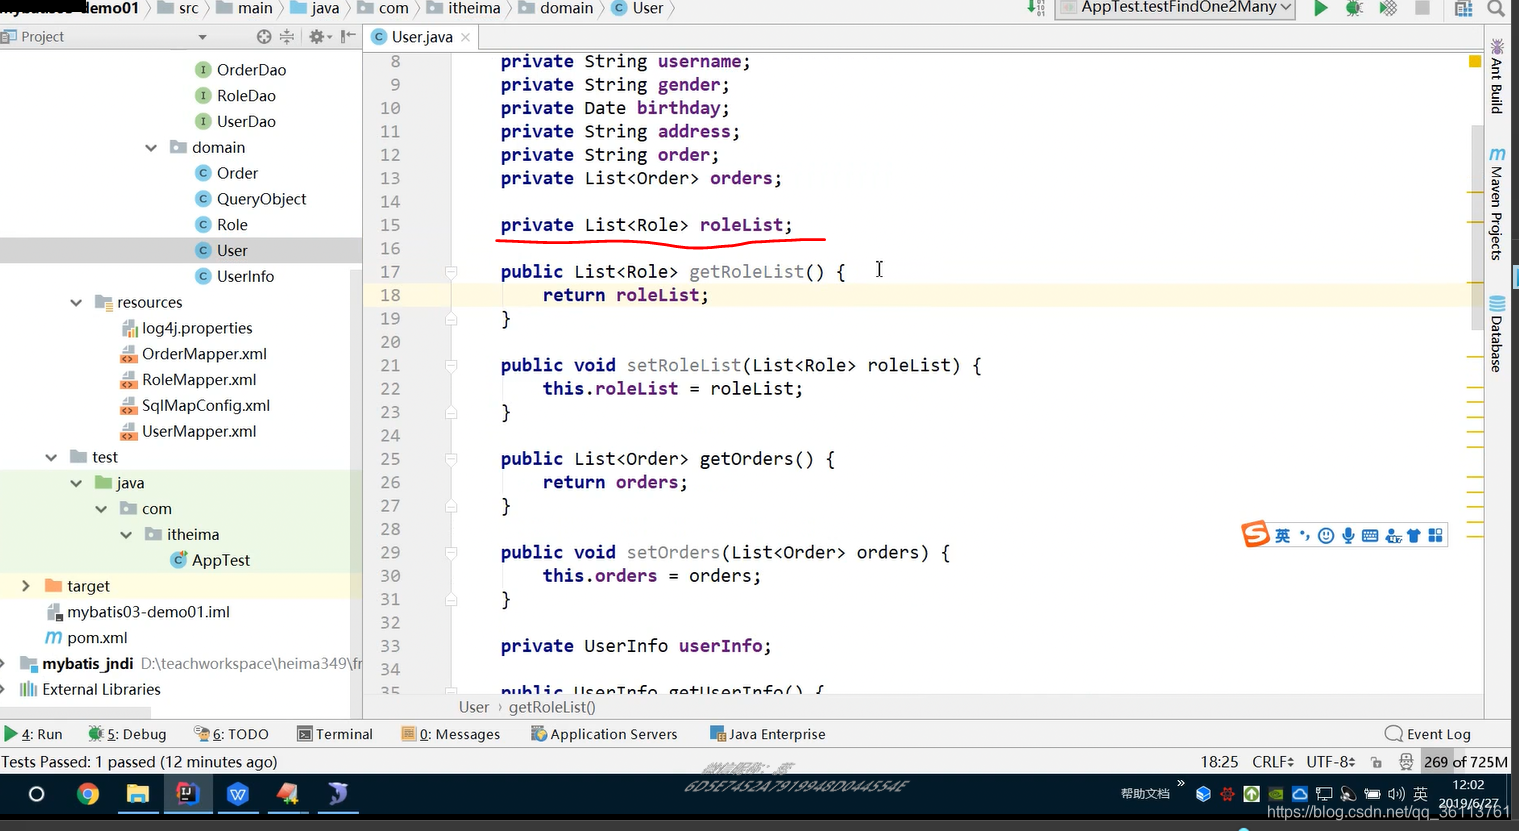1519x831 pixels.
Task: Open log4j.properties file
Action: [x=196, y=328]
